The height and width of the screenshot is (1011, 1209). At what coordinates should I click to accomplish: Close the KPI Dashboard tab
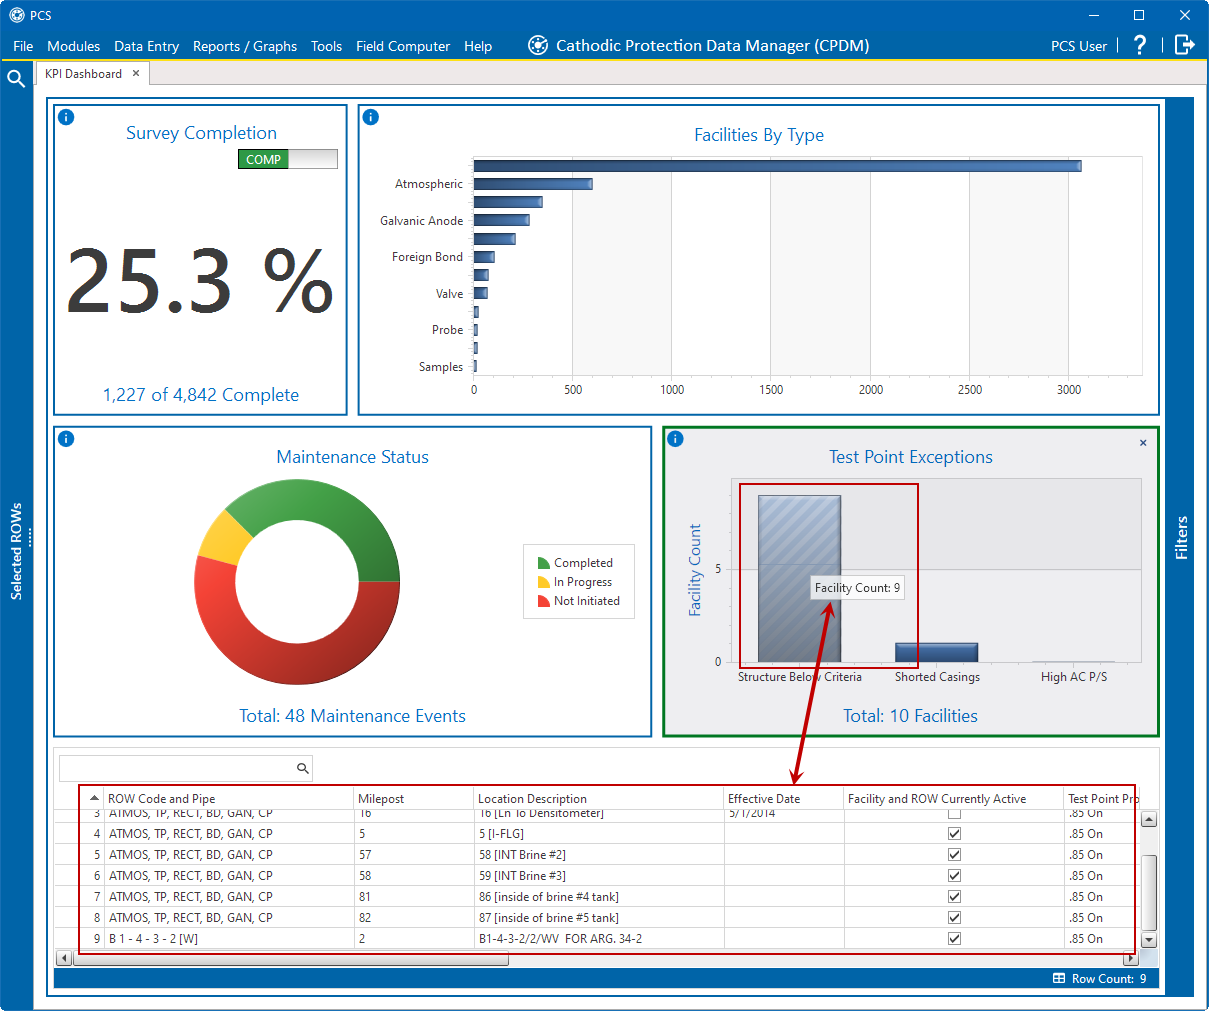pyautogui.click(x=136, y=73)
